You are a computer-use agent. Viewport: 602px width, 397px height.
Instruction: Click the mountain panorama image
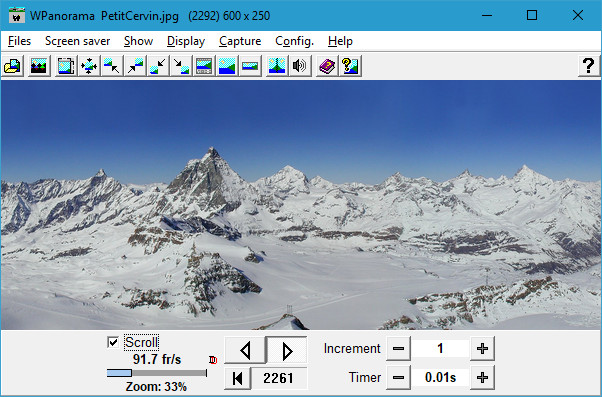[301, 205]
